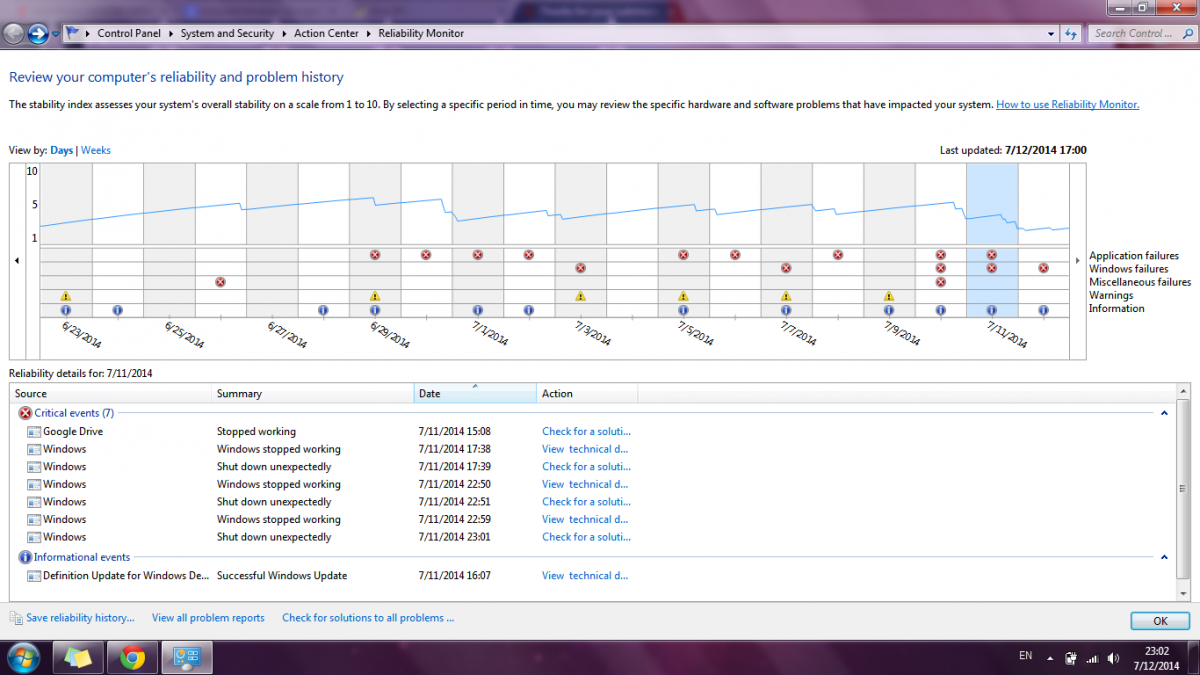Select information icon on 7/1/2014
The image size is (1200, 675).
tap(478, 310)
